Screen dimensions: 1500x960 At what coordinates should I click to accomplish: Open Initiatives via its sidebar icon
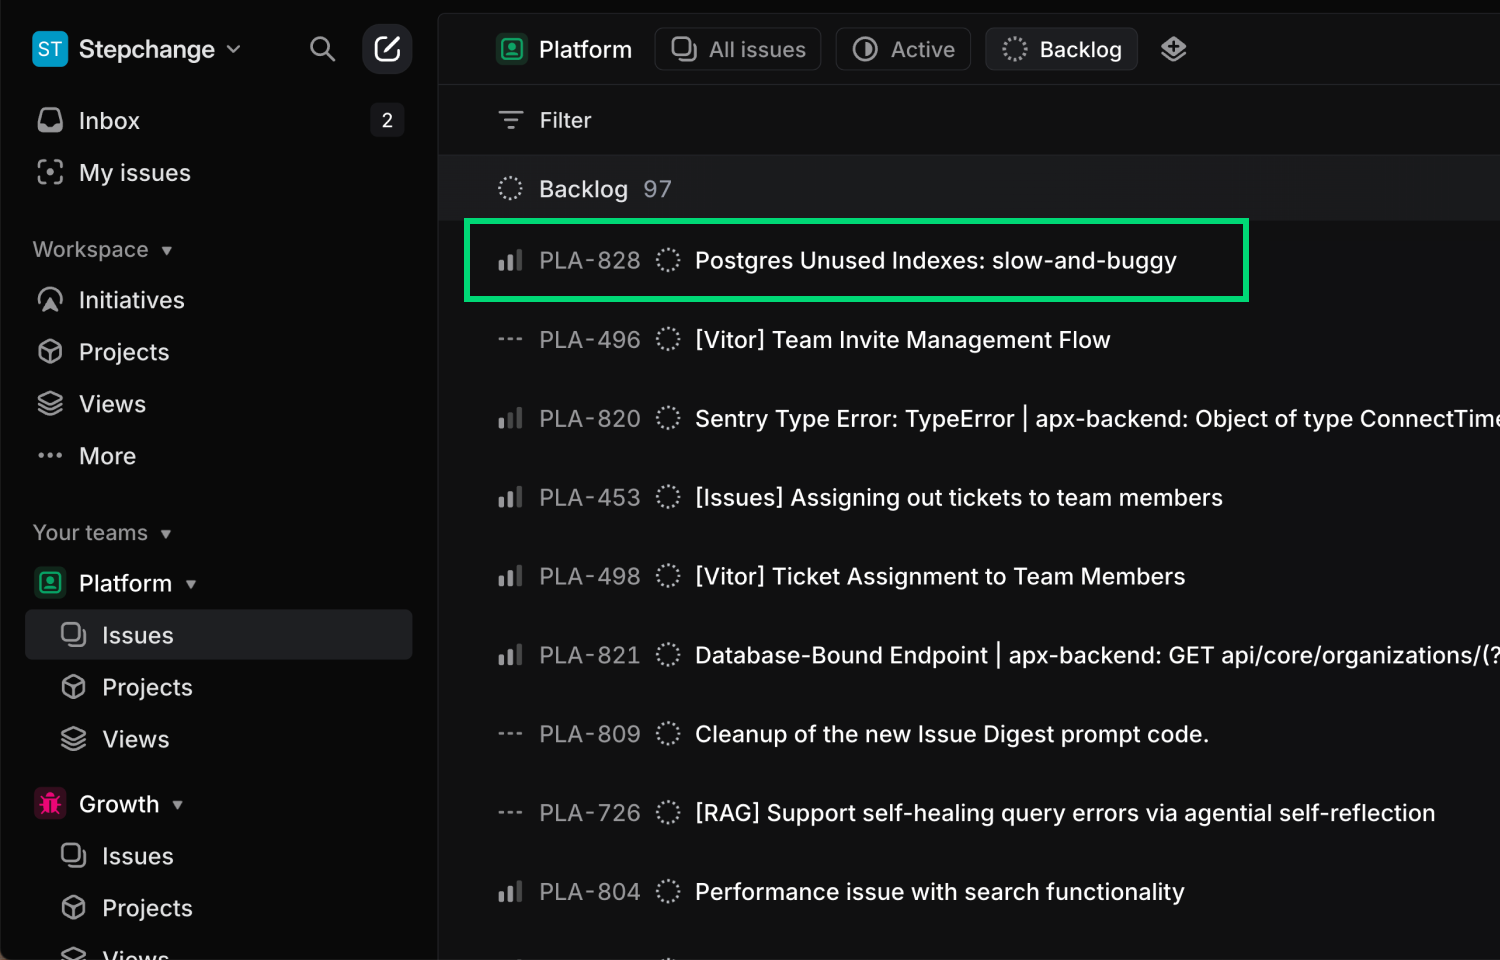coord(50,299)
